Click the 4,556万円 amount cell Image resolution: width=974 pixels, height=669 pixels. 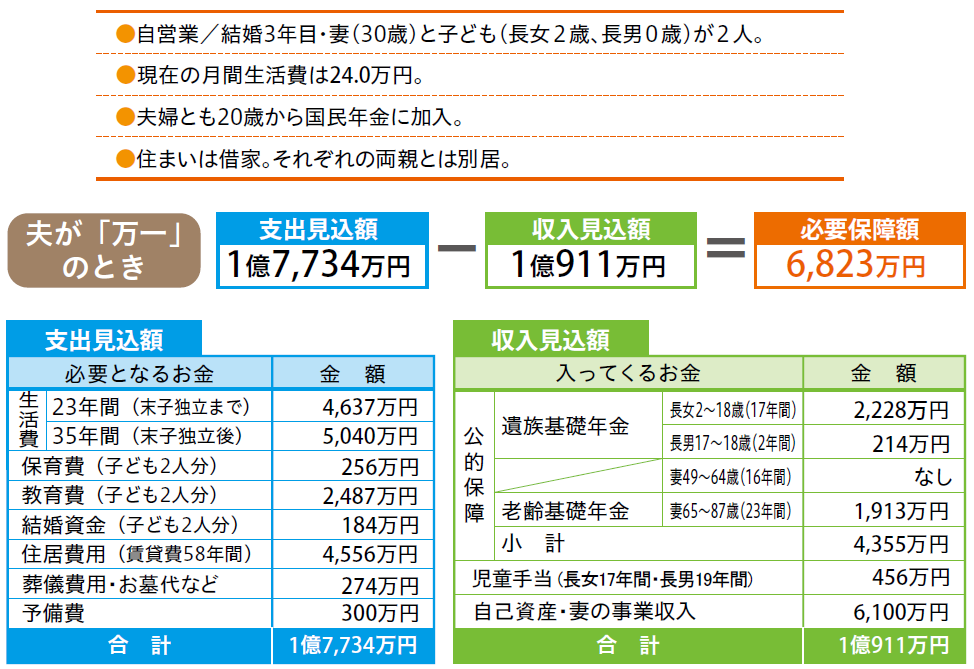coord(353,554)
